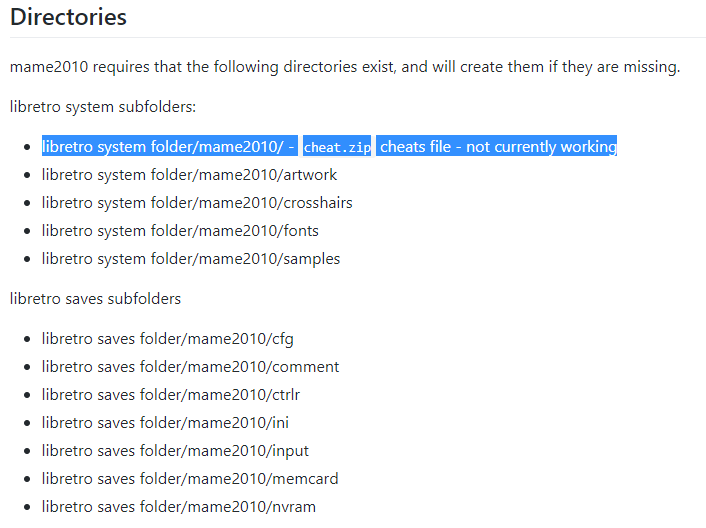
Task: Click the mame2010/nvram saves folder entry
Action: (x=179, y=506)
